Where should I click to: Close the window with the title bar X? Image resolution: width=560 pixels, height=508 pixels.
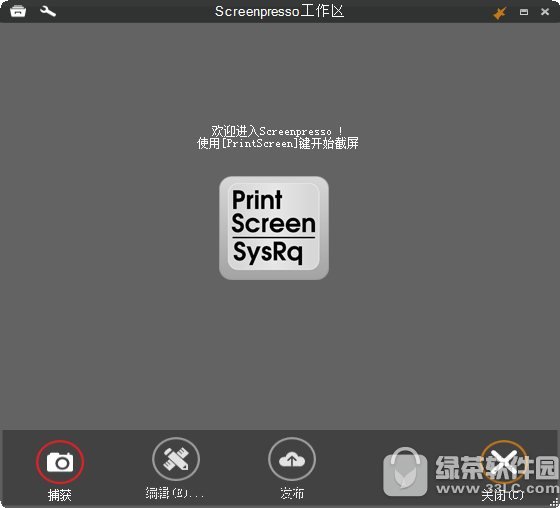tap(545, 12)
